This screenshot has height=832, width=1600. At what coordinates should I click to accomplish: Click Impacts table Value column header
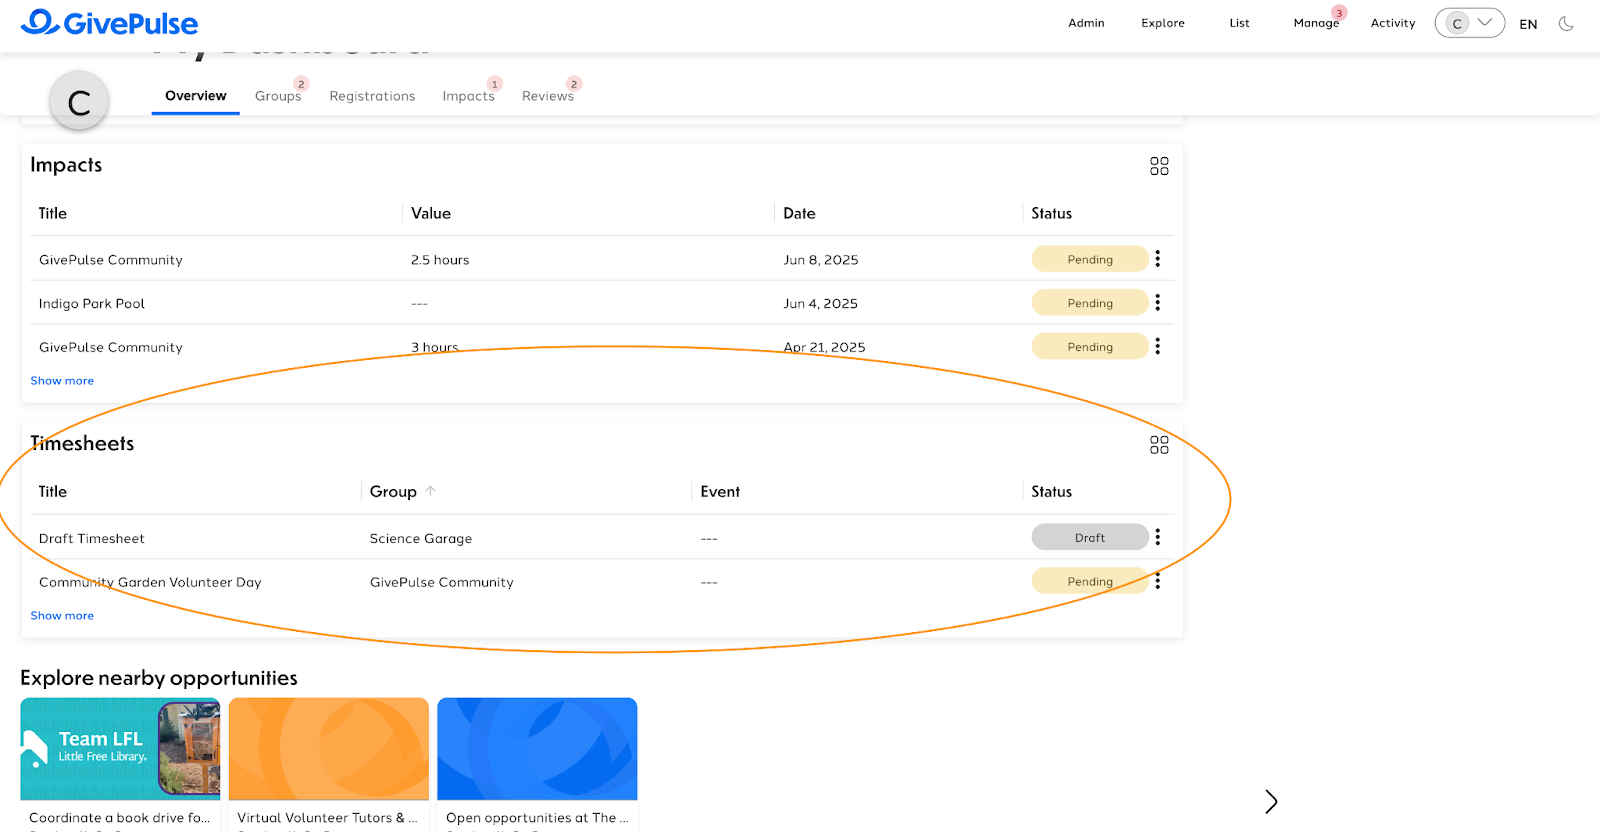[431, 213]
